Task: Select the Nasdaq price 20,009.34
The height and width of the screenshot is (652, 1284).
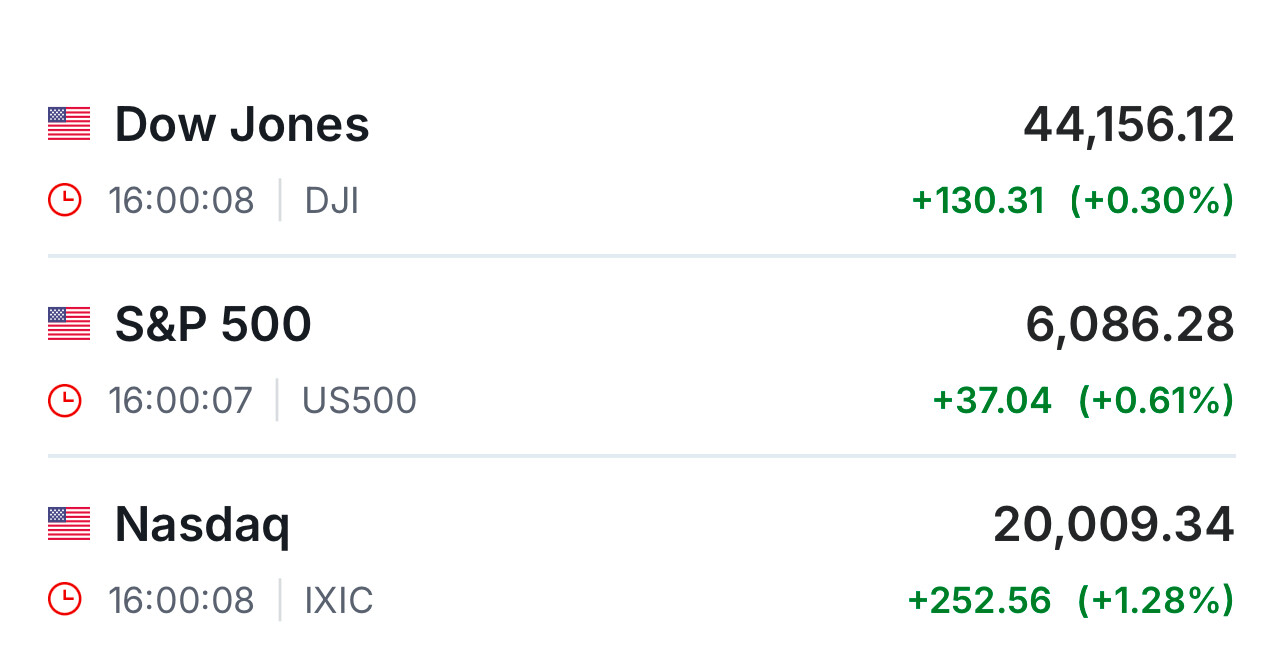Action: (x=1114, y=525)
